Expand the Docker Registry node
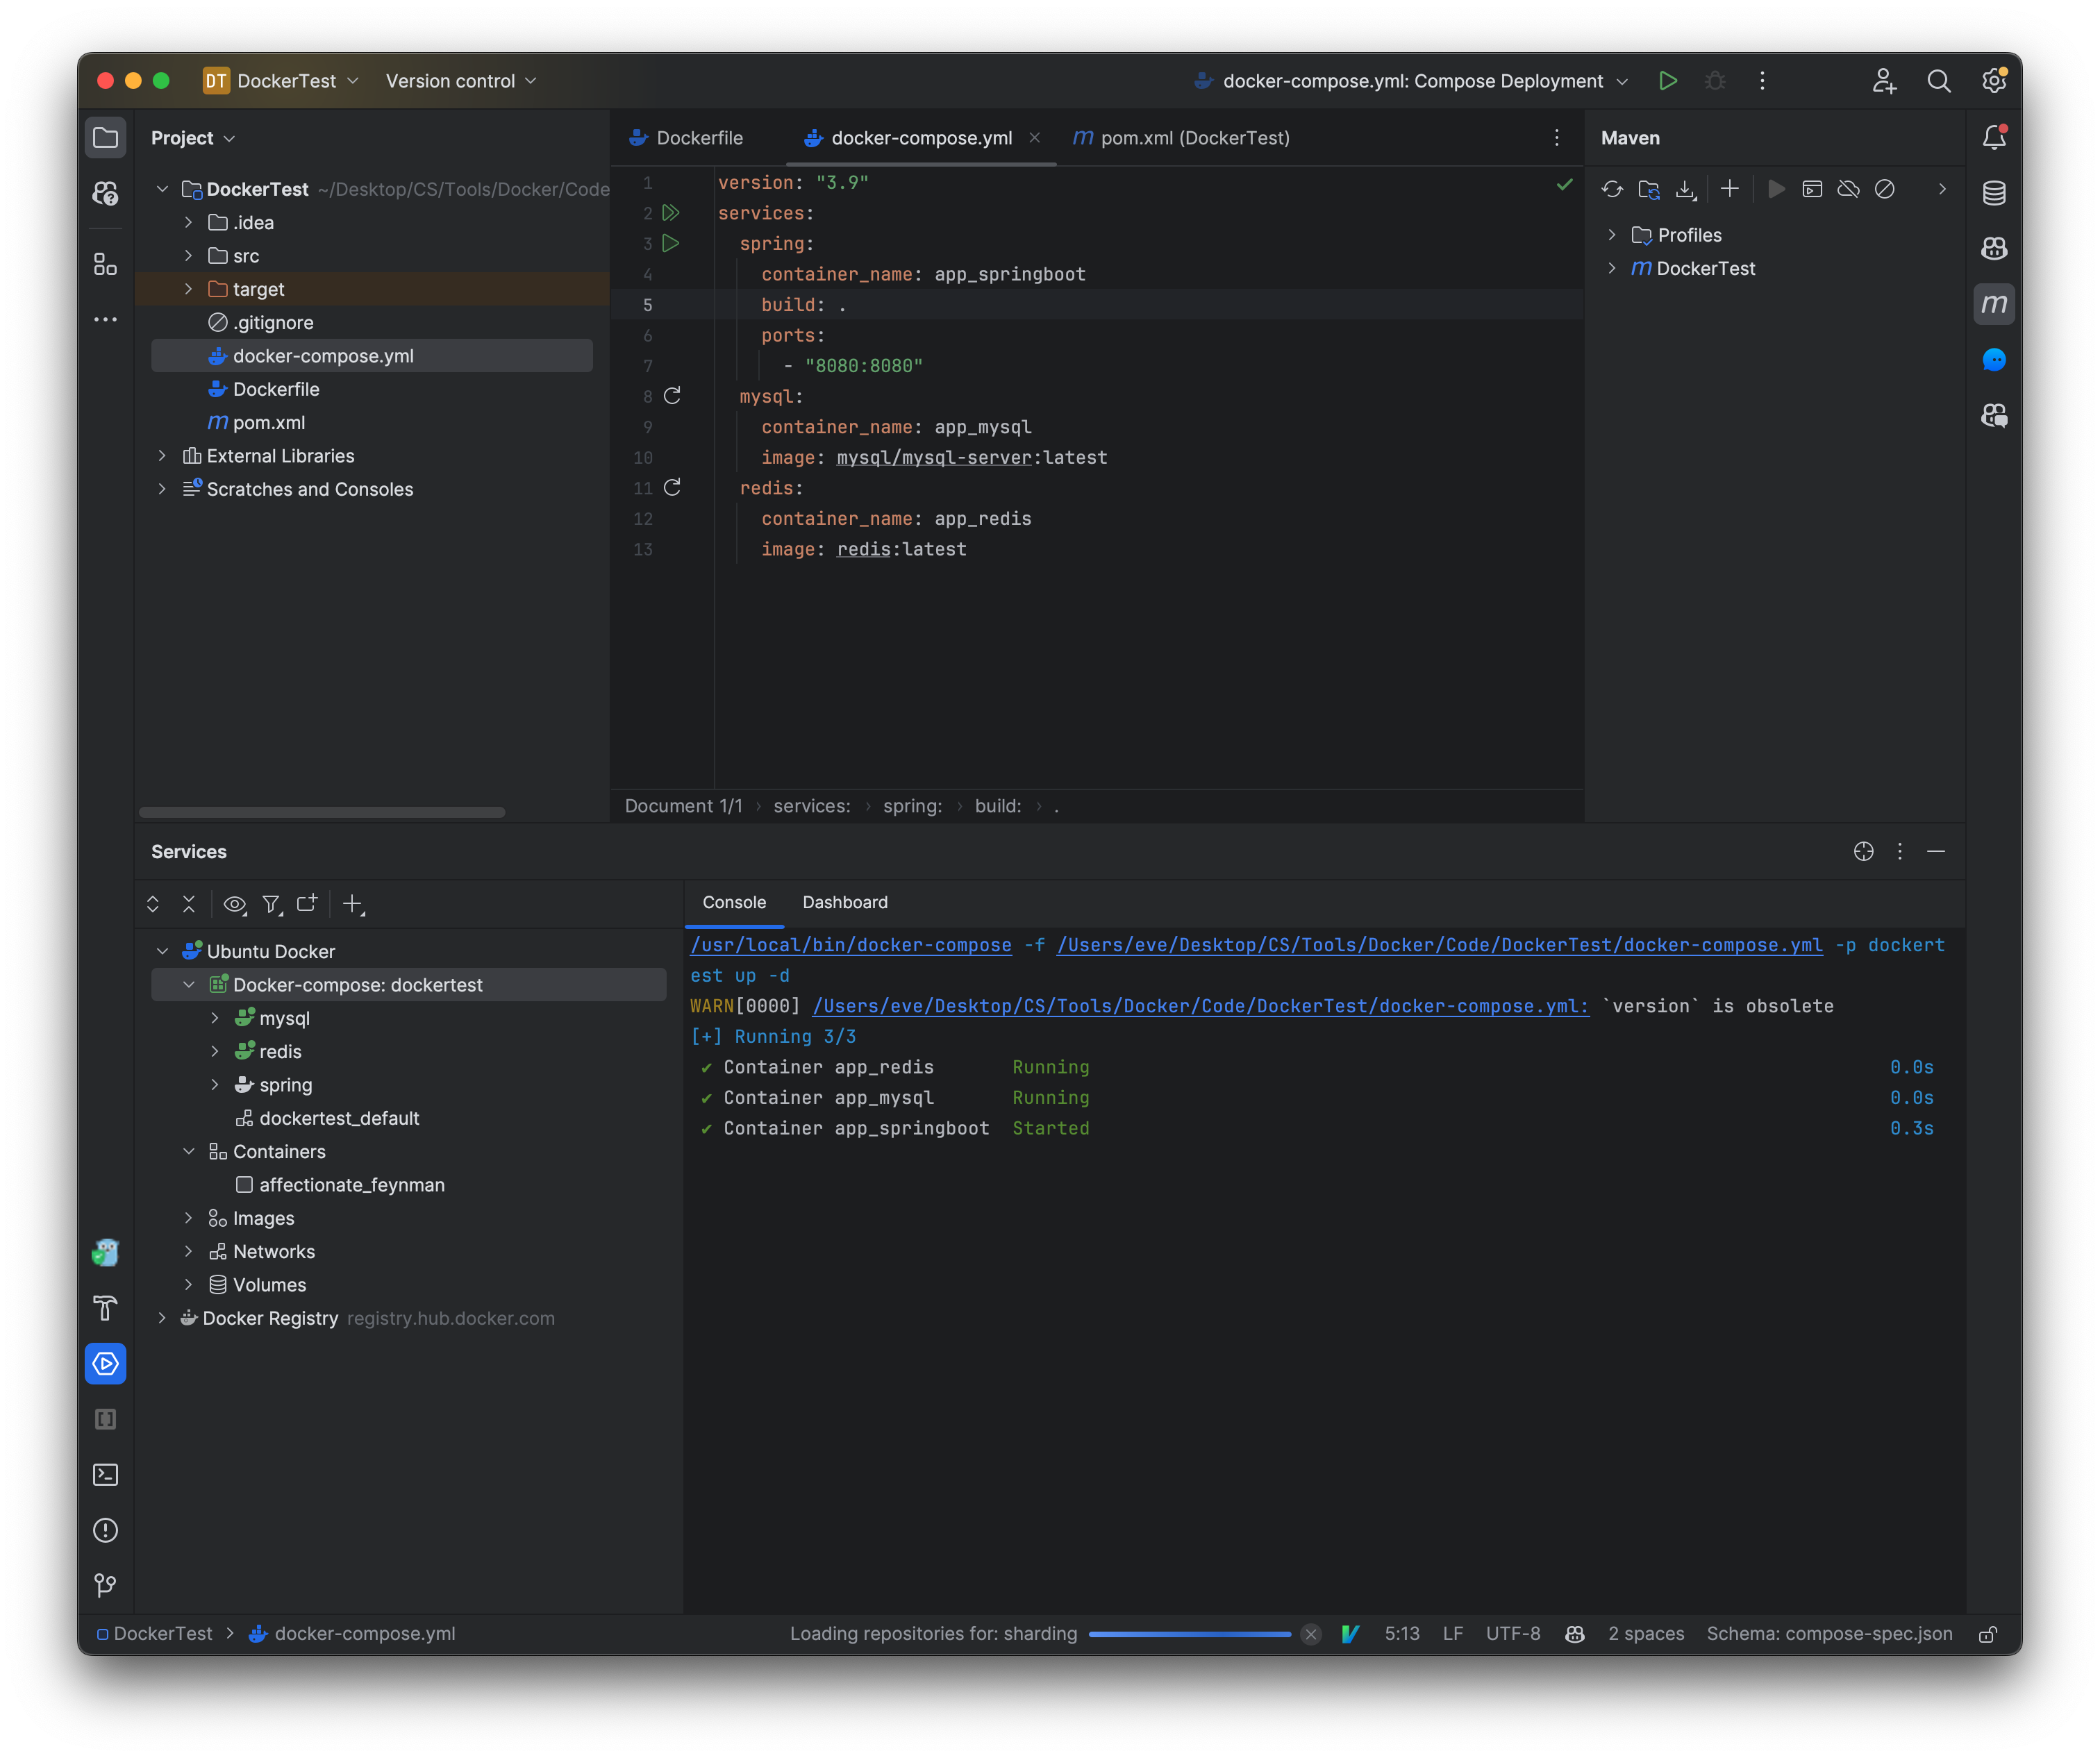This screenshot has width=2100, height=1758. click(x=162, y=1318)
